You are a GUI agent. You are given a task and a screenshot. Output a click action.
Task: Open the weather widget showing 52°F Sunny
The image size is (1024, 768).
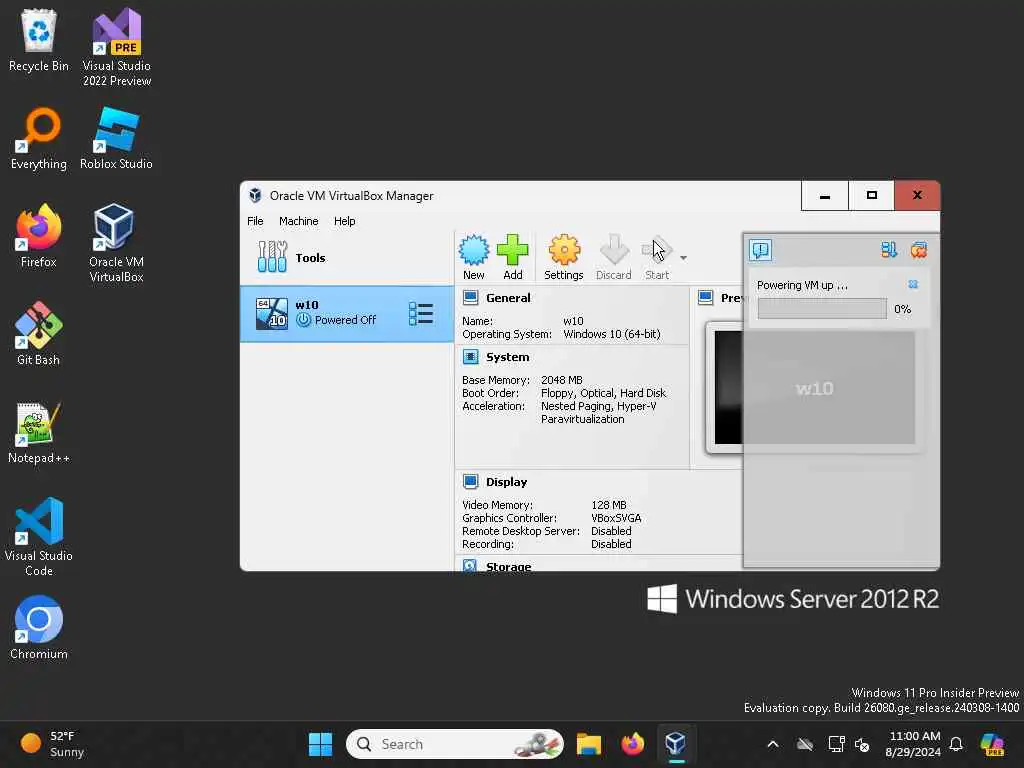point(53,744)
